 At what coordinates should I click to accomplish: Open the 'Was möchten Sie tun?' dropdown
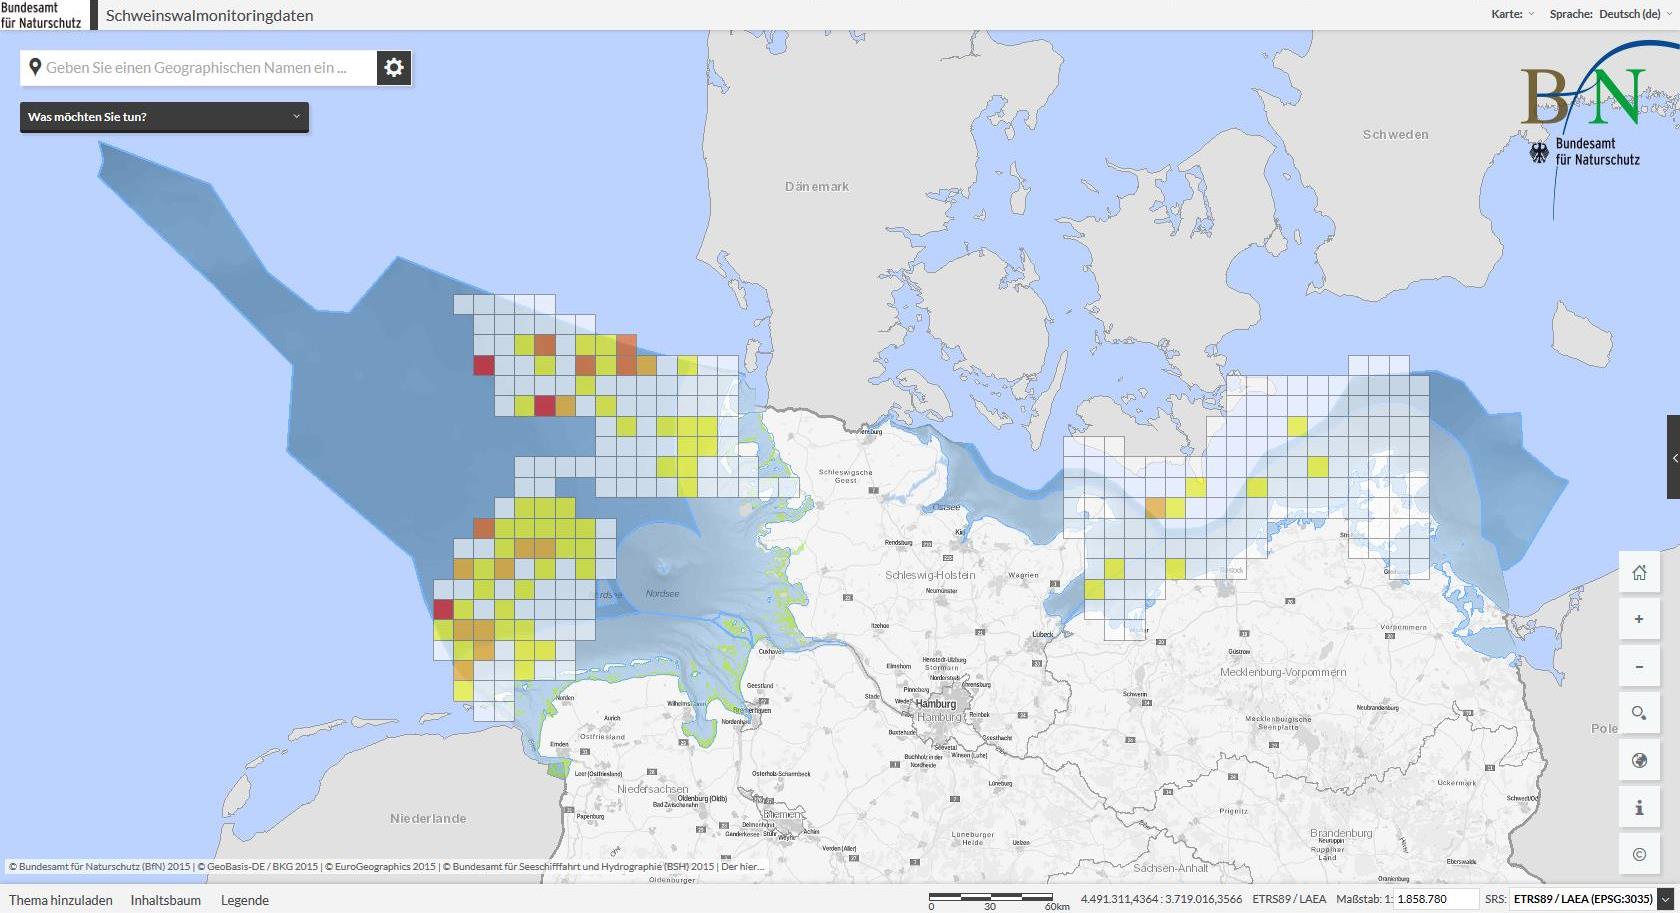click(164, 117)
